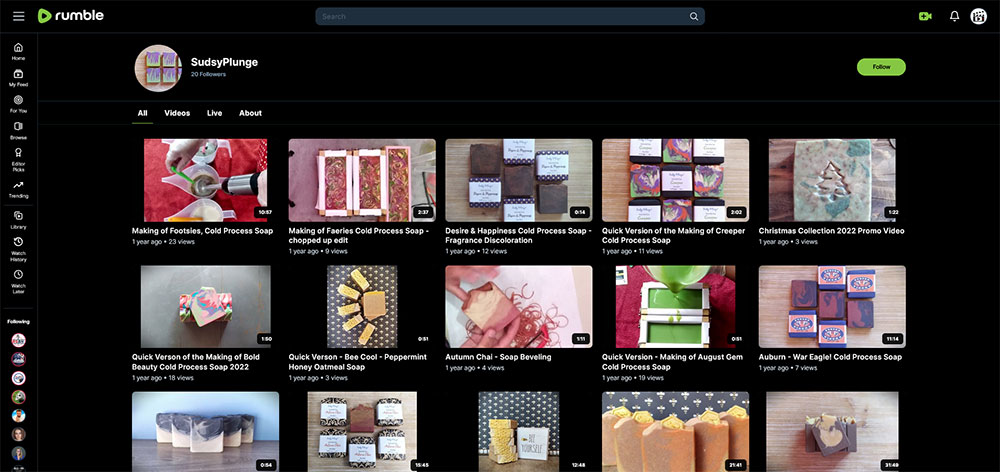This screenshot has width=1000, height=472.
Task: Open Autumn Chai Soap Beveling thumbnail
Action: [518, 307]
